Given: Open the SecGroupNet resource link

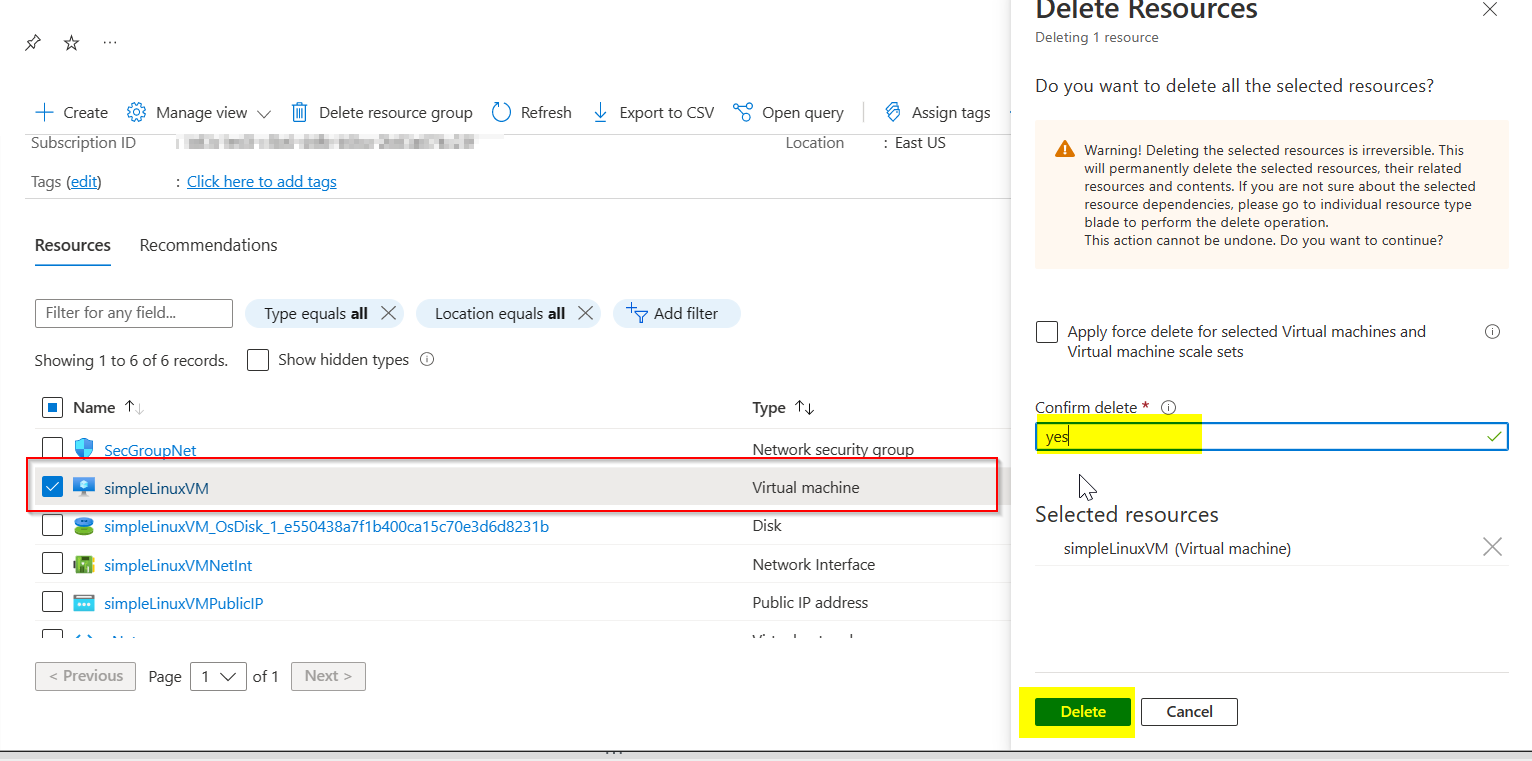Looking at the screenshot, I should coord(150,450).
